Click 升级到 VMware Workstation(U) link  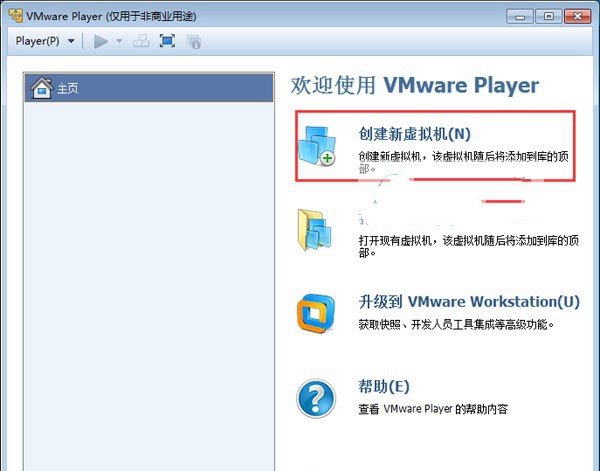(469, 302)
